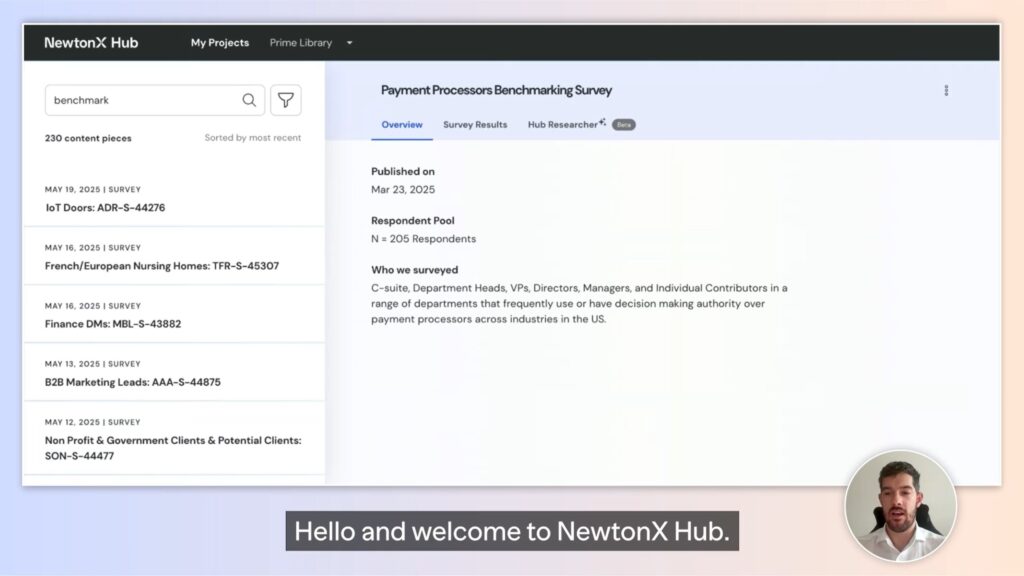The width and height of the screenshot is (1024, 576).
Task: Open B2B Marketing Leads: AAA-S-44875
Action: point(133,382)
